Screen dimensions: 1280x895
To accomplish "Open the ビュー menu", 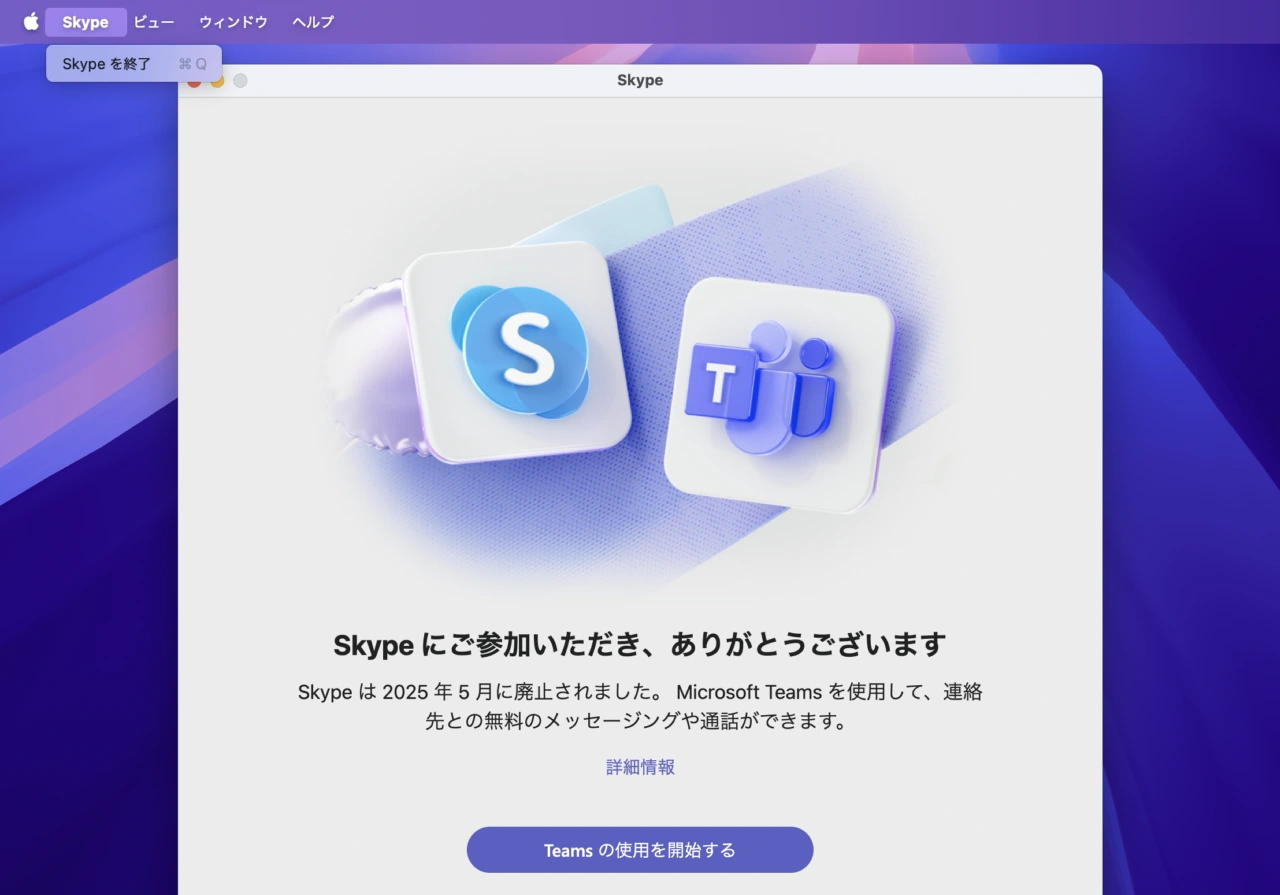I will tap(154, 21).
